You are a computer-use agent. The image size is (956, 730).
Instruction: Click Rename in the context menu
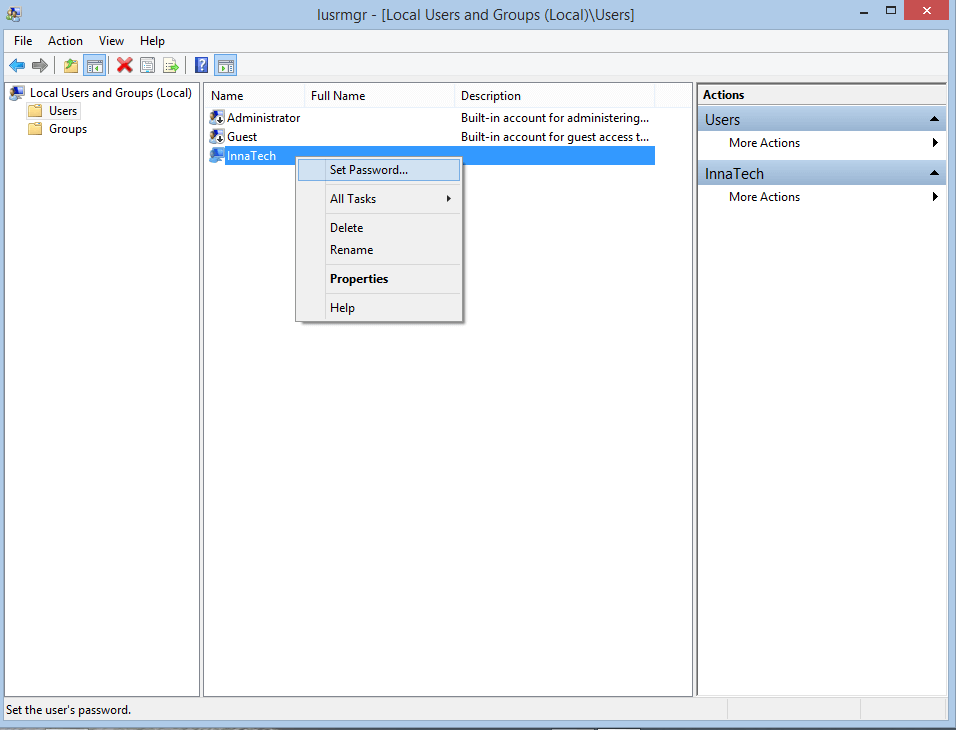click(x=351, y=250)
